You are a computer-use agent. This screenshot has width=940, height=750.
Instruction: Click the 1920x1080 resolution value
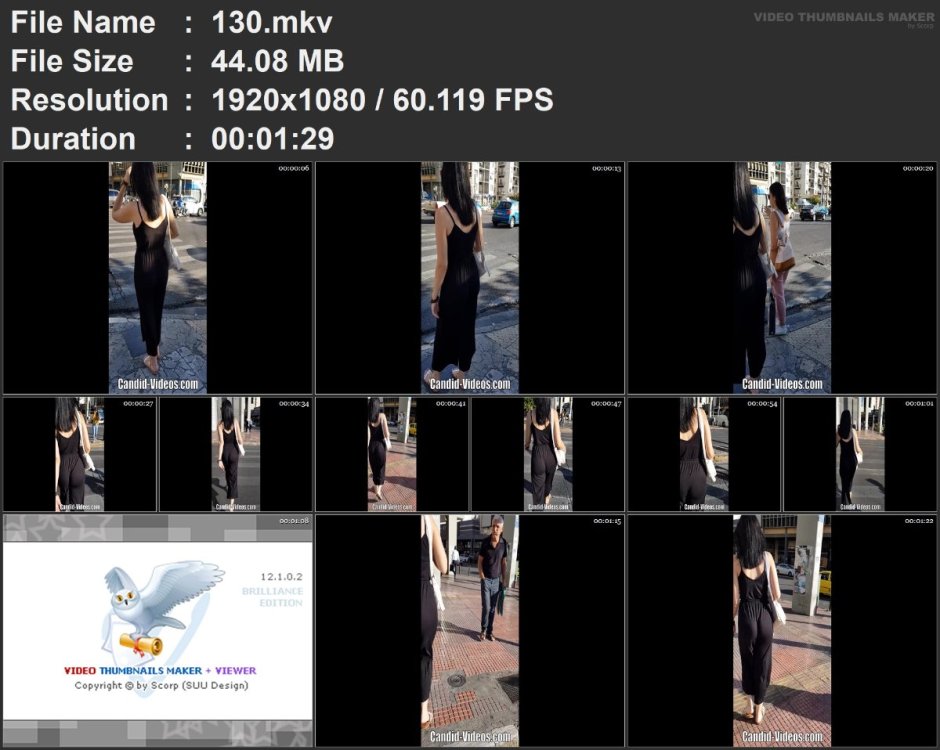[x=288, y=100]
